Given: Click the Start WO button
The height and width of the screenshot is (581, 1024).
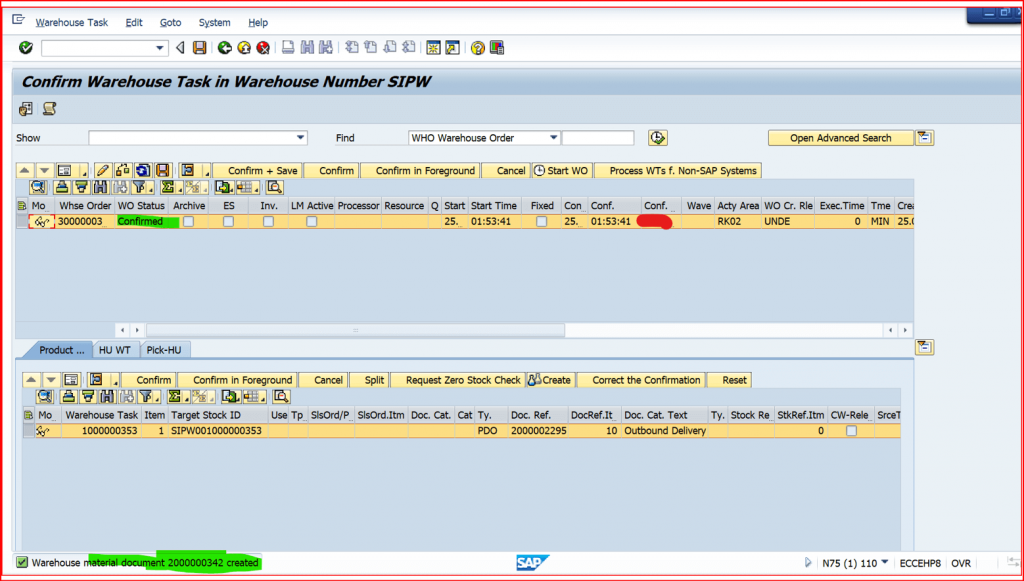Looking at the screenshot, I should (562, 170).
